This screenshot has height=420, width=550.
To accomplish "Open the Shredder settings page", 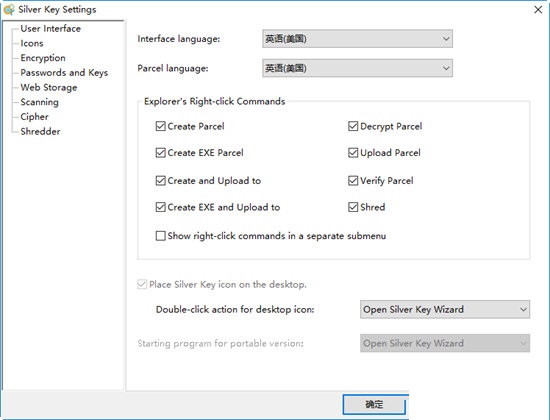I will pyautogui.click(x=40, y=132).
